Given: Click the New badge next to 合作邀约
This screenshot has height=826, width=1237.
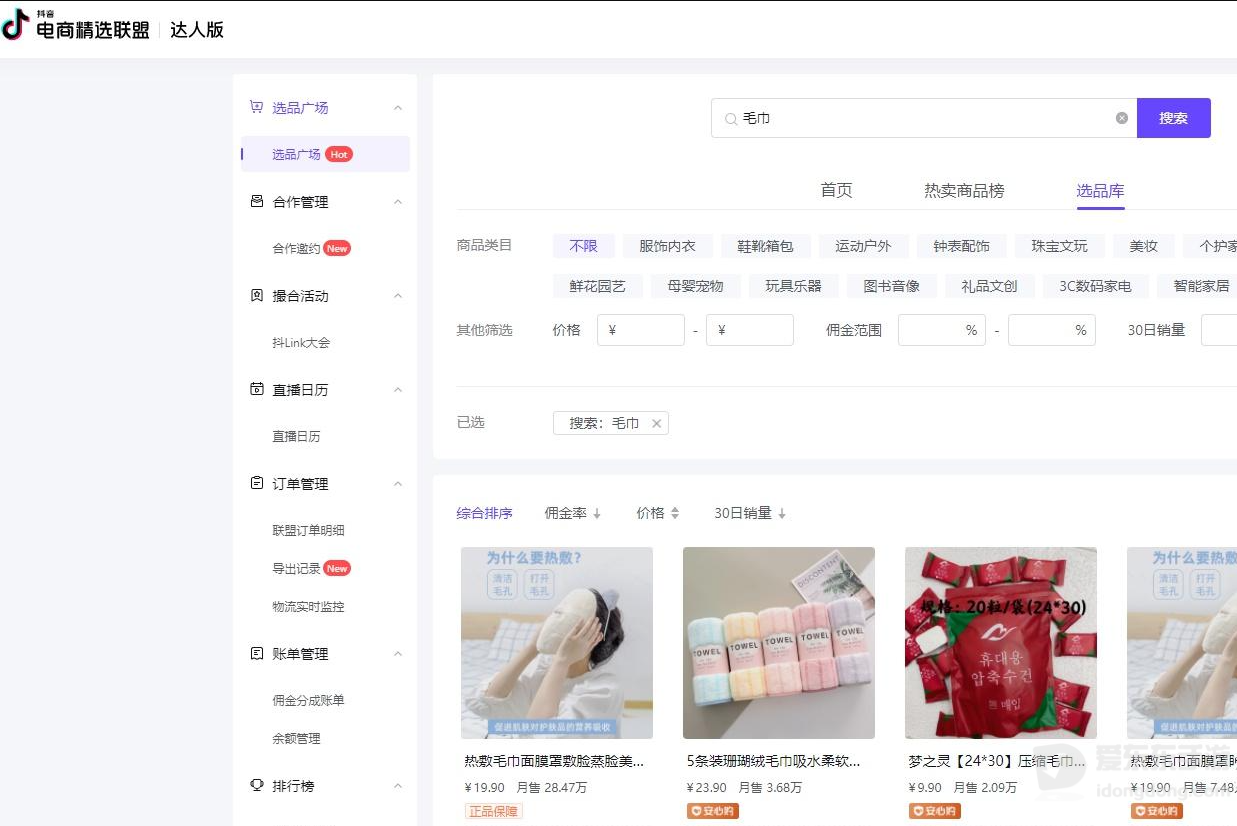Looking at the screenshot, I should coord(337,248).
